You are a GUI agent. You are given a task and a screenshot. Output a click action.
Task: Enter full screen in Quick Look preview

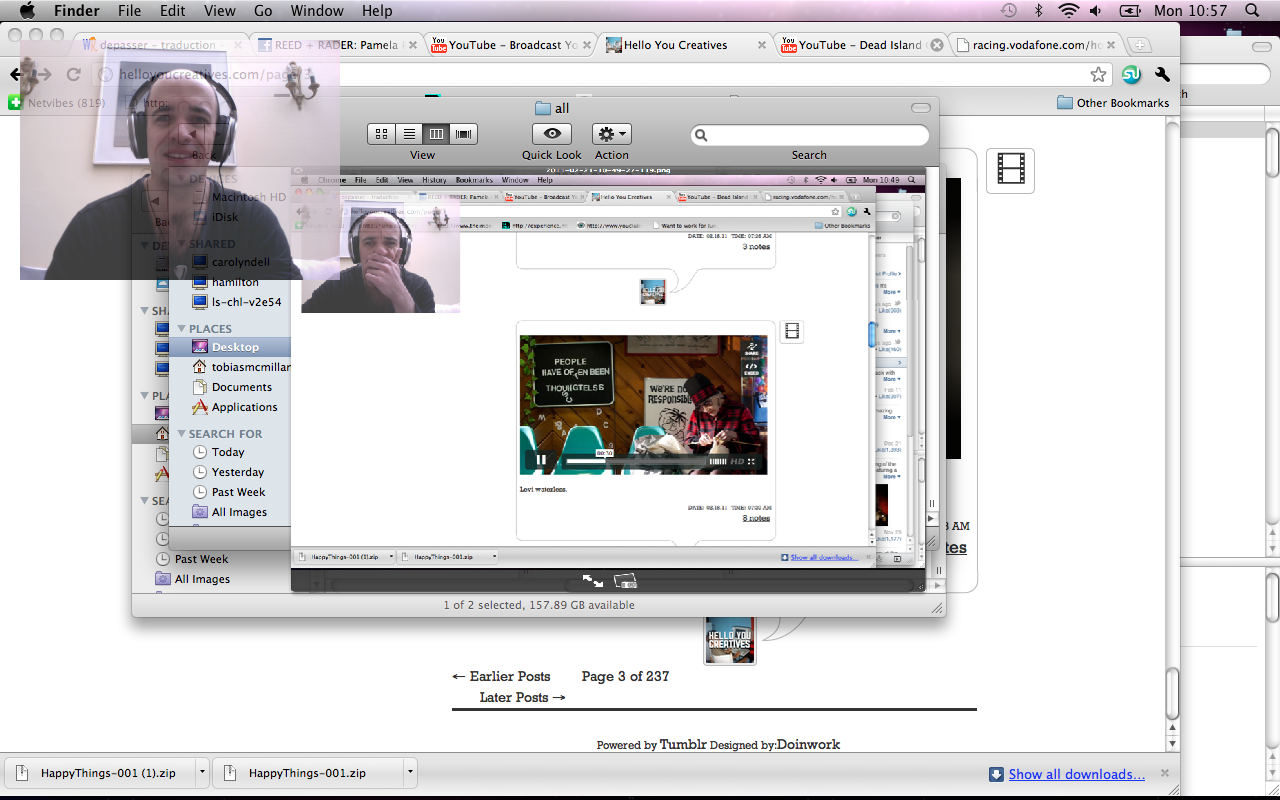[x=593, y=581]
